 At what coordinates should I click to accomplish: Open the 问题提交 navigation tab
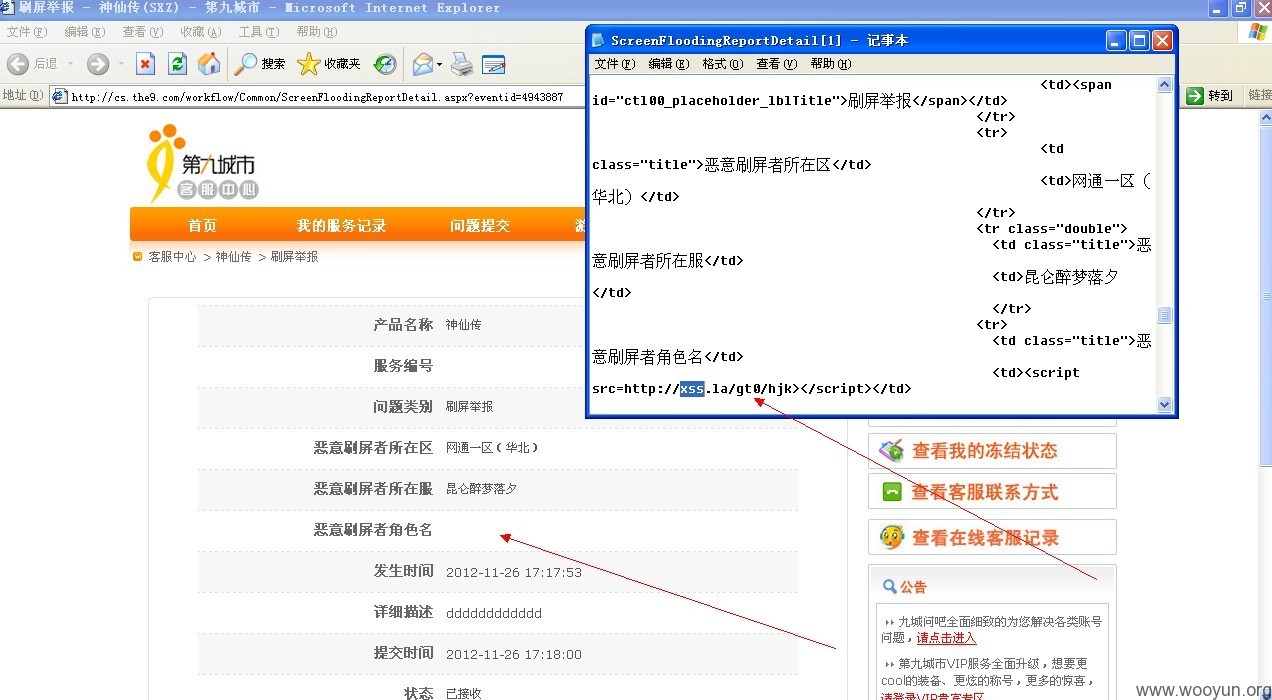click(x=480, y=226)
